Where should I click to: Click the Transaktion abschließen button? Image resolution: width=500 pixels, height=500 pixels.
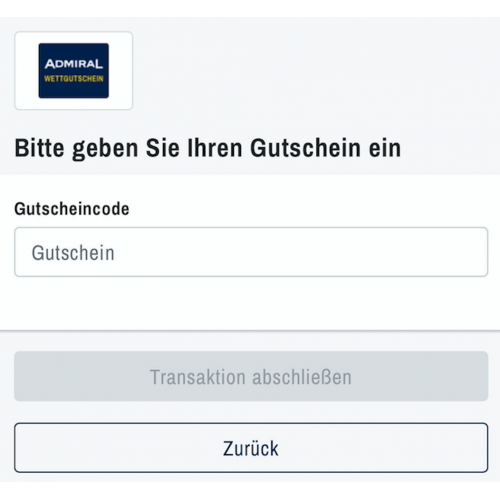pos(251,376)
